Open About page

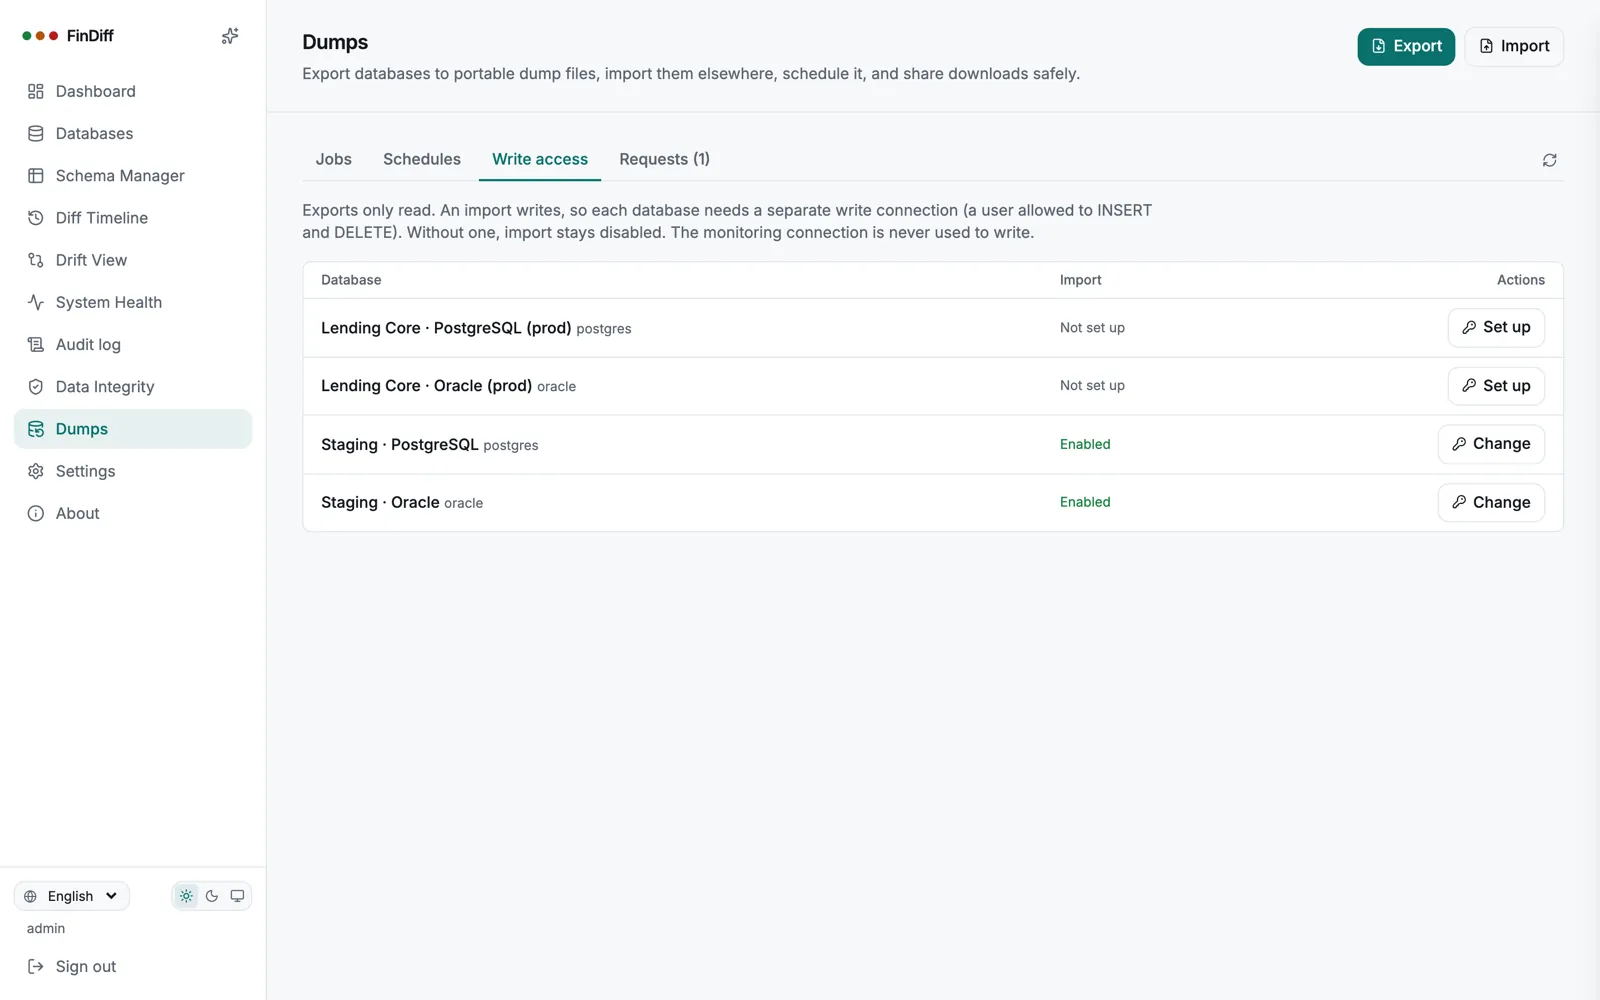pyautogui.click(x=133, y=513)
